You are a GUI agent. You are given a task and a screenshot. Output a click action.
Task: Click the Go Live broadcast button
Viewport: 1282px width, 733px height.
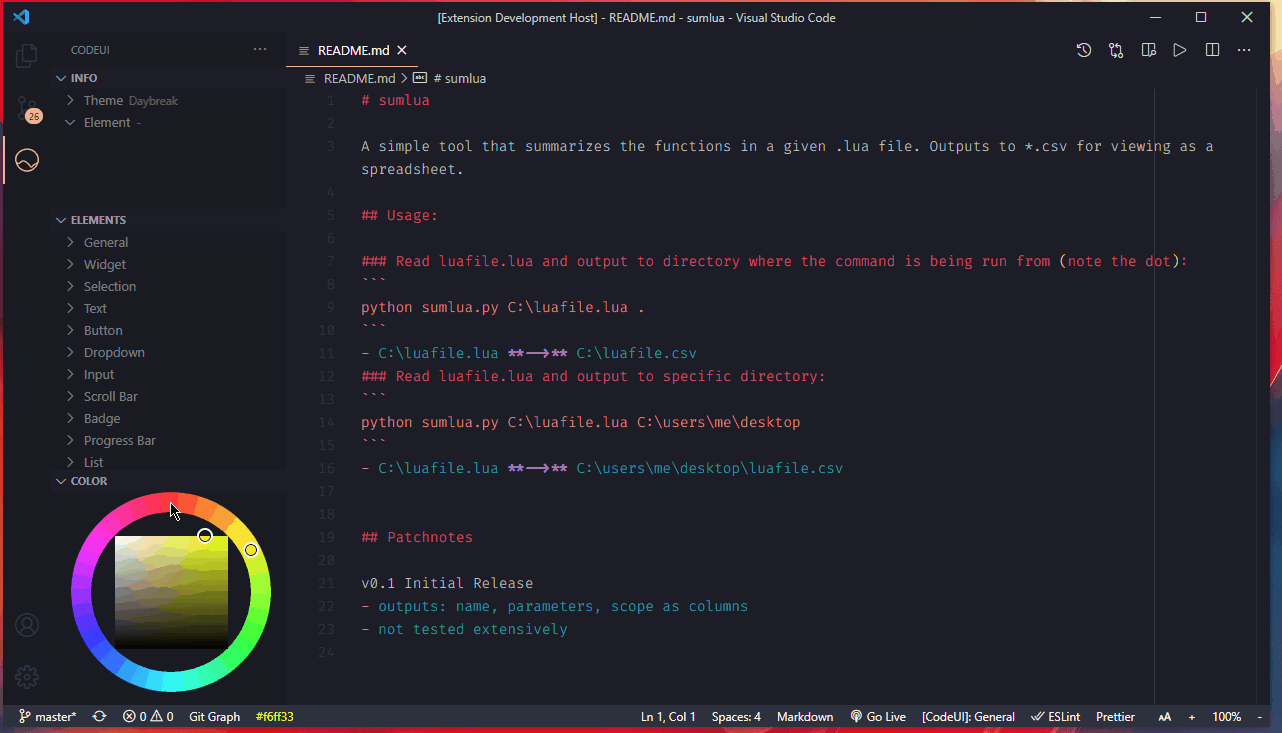pyautogui.click(x=878, y=717)
